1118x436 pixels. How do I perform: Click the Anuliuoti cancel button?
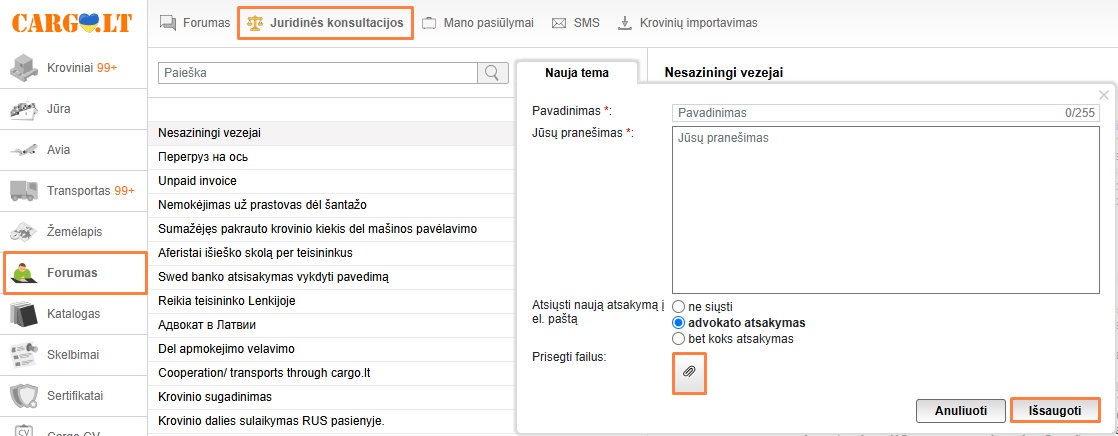click(961, 410)
